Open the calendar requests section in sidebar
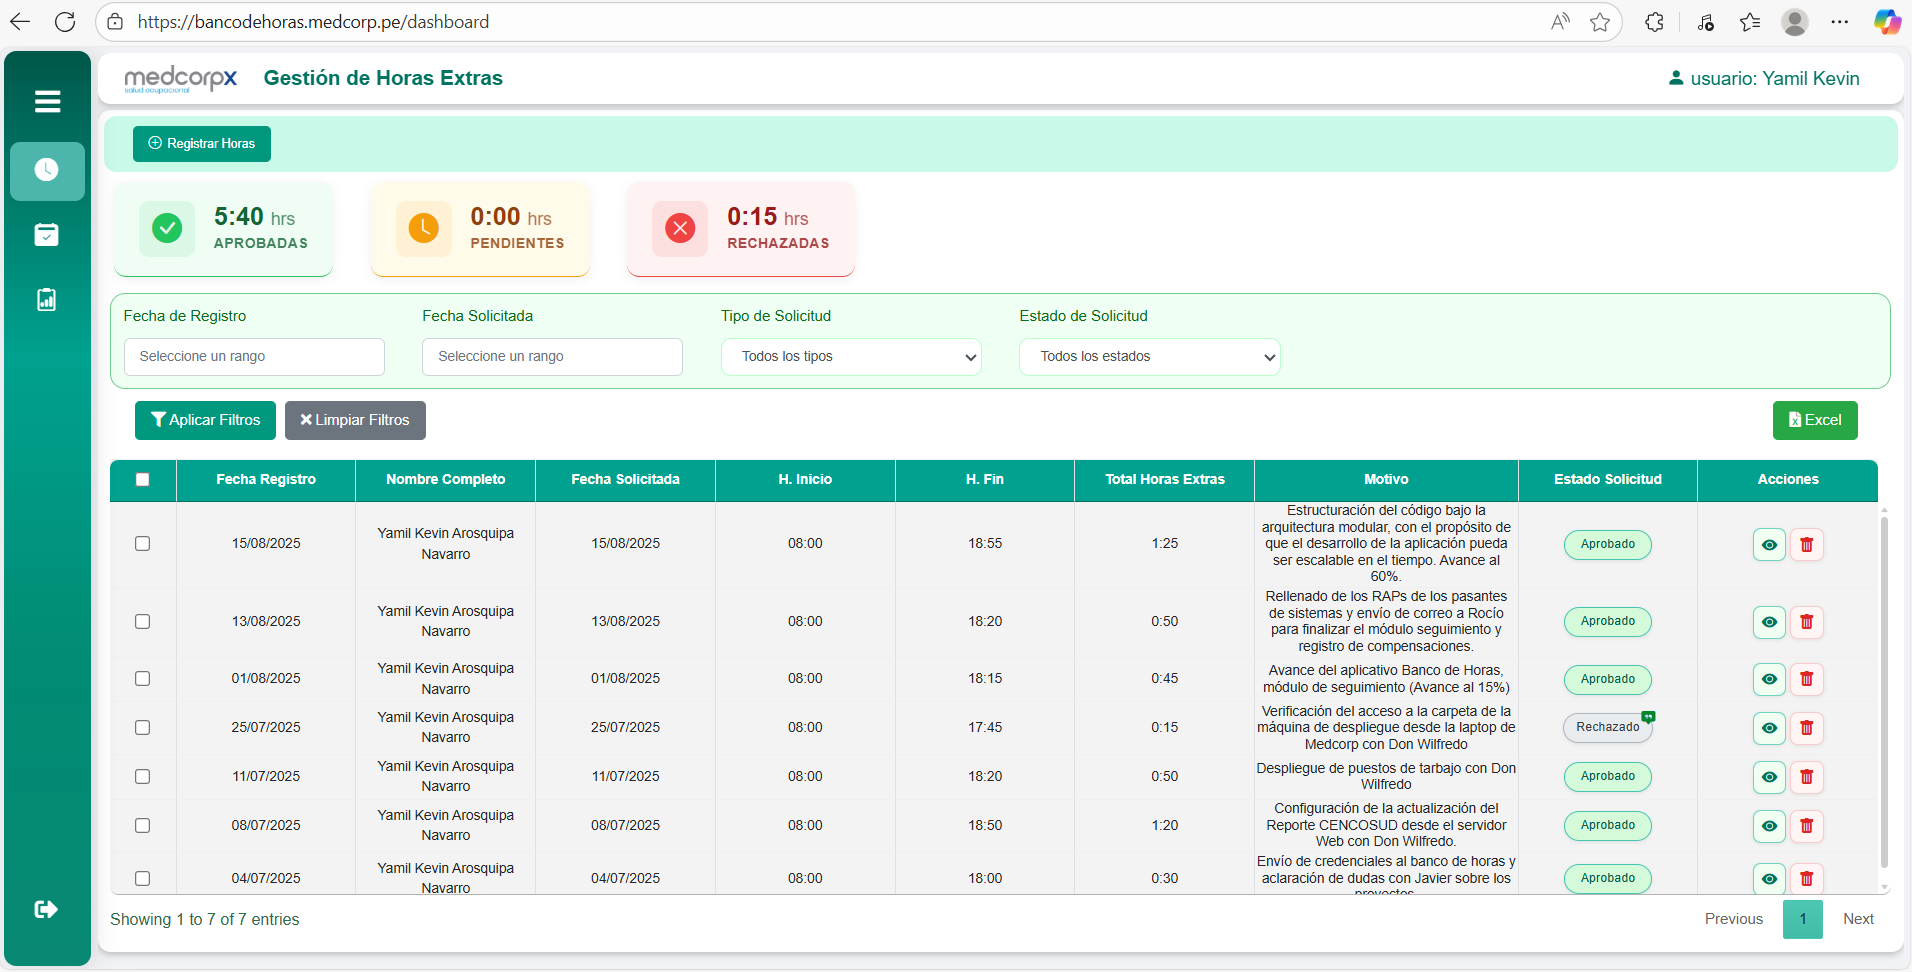Screen dimensions: 1912x972 (x=46, y=235)
